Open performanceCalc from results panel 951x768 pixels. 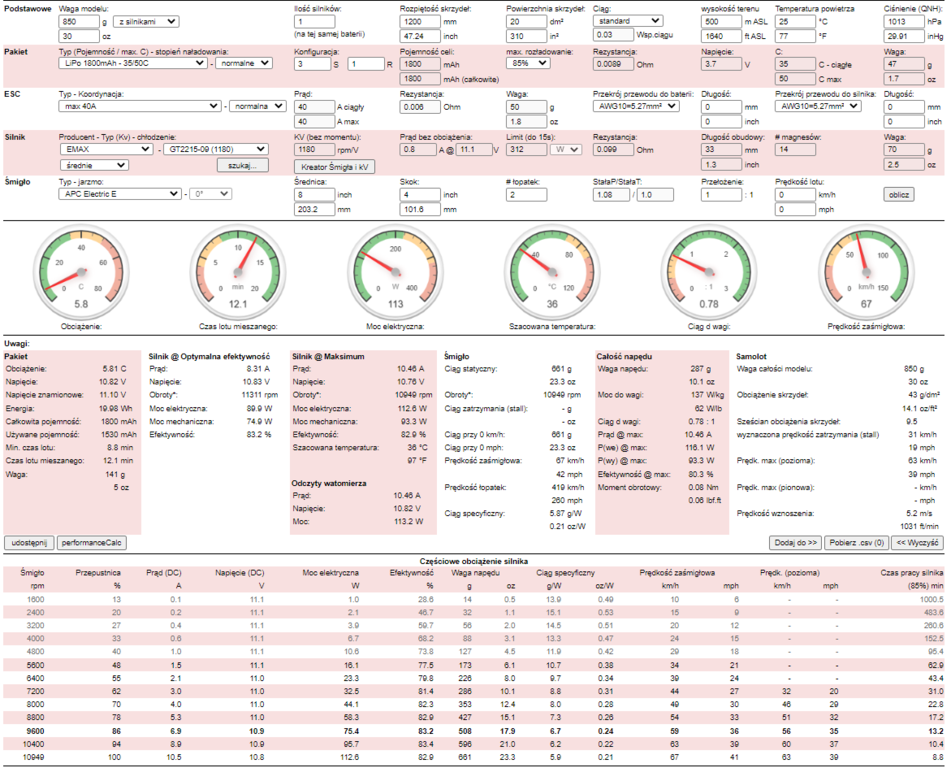[x=92, y=541]
